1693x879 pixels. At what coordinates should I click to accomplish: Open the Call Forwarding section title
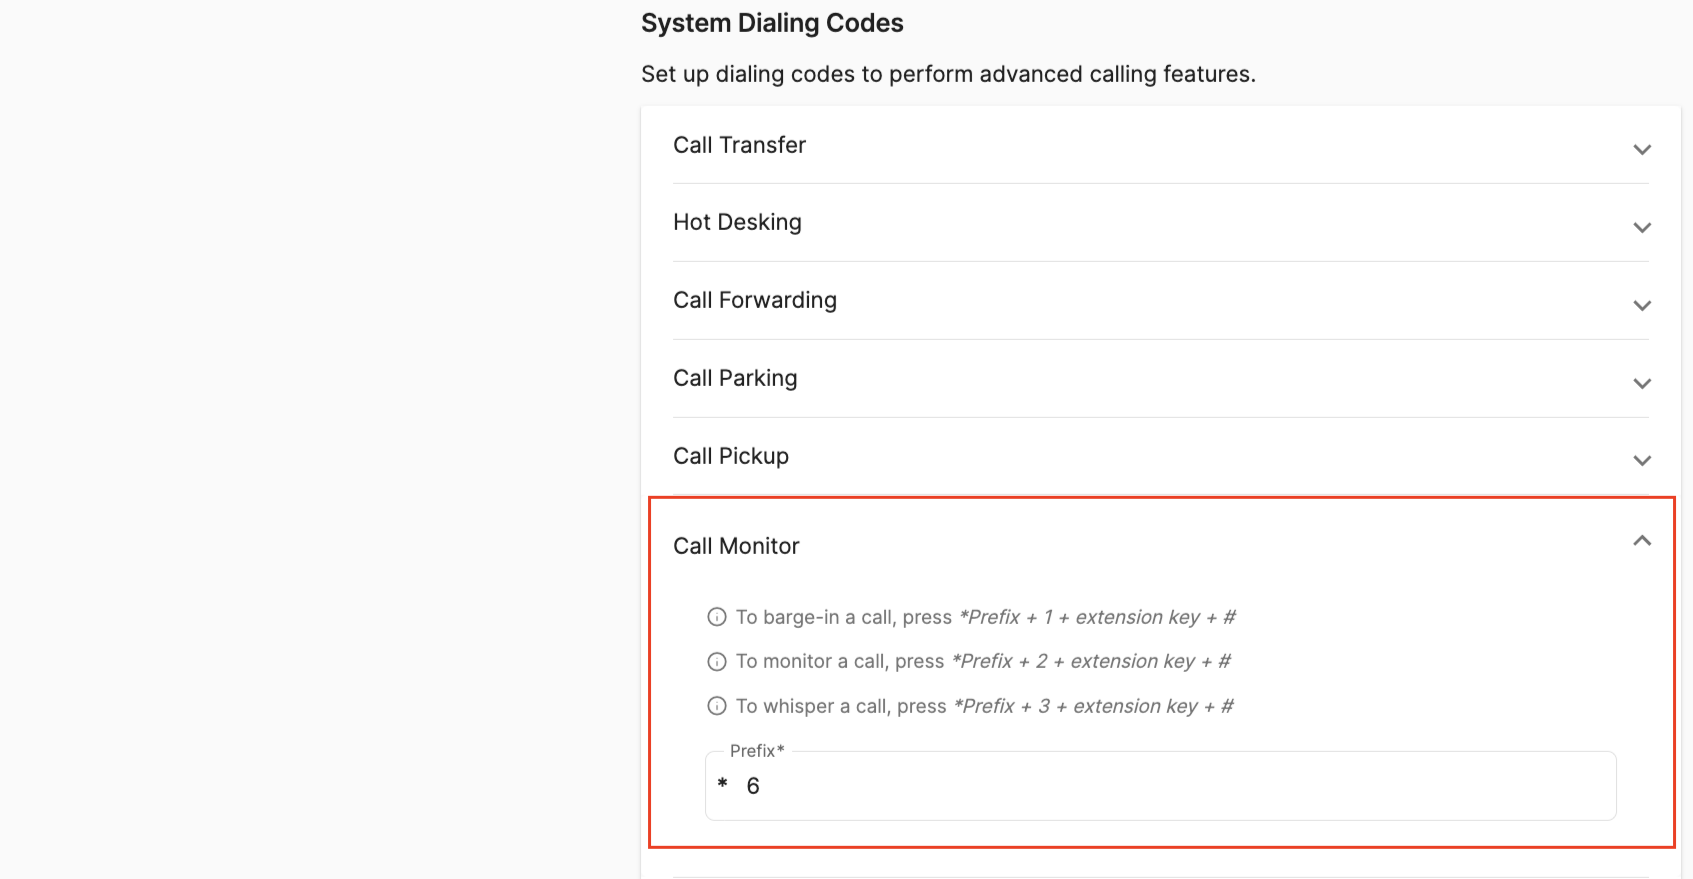point(755,300)
